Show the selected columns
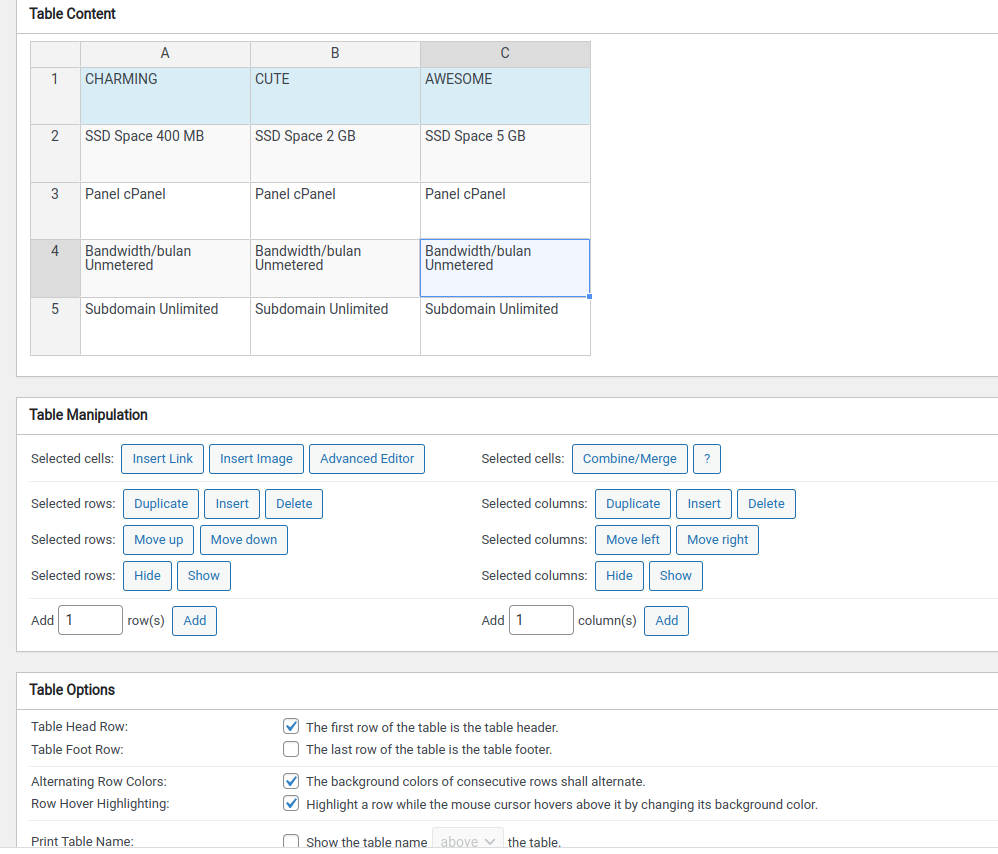The height and width of the screenshot is (854, 998). coord(675,576)
